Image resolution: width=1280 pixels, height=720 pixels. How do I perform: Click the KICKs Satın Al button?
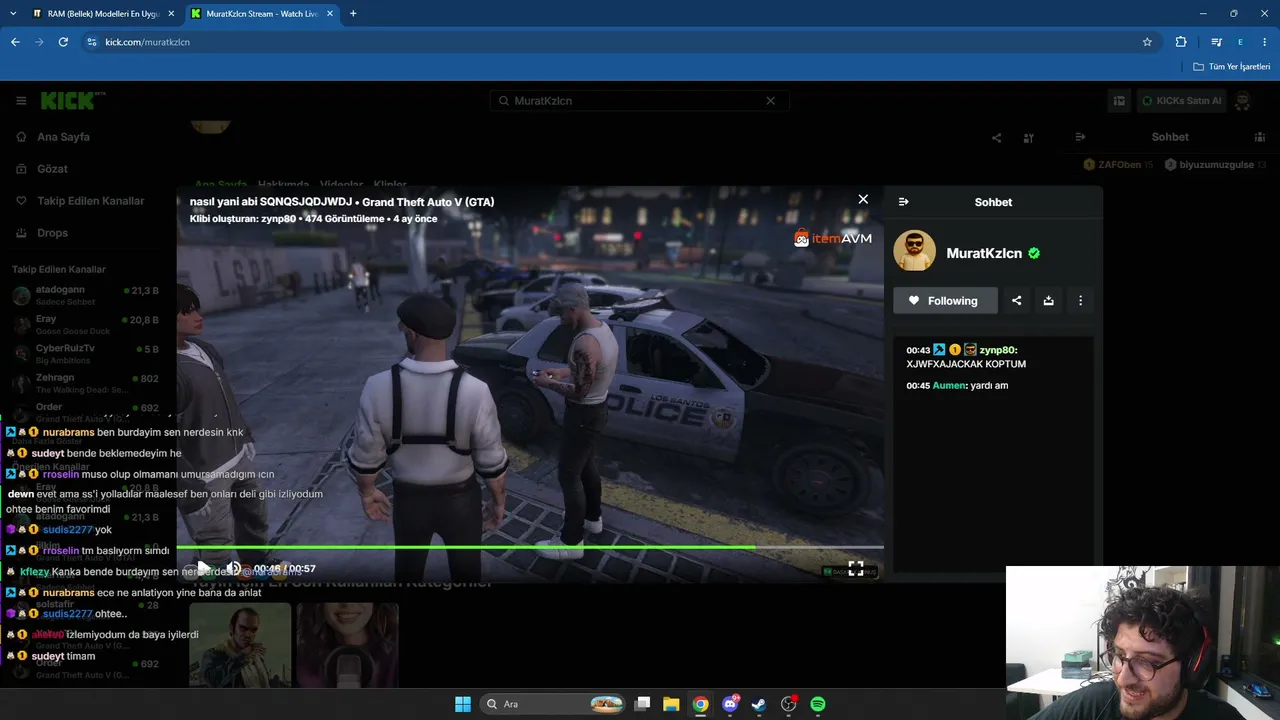1182,101
